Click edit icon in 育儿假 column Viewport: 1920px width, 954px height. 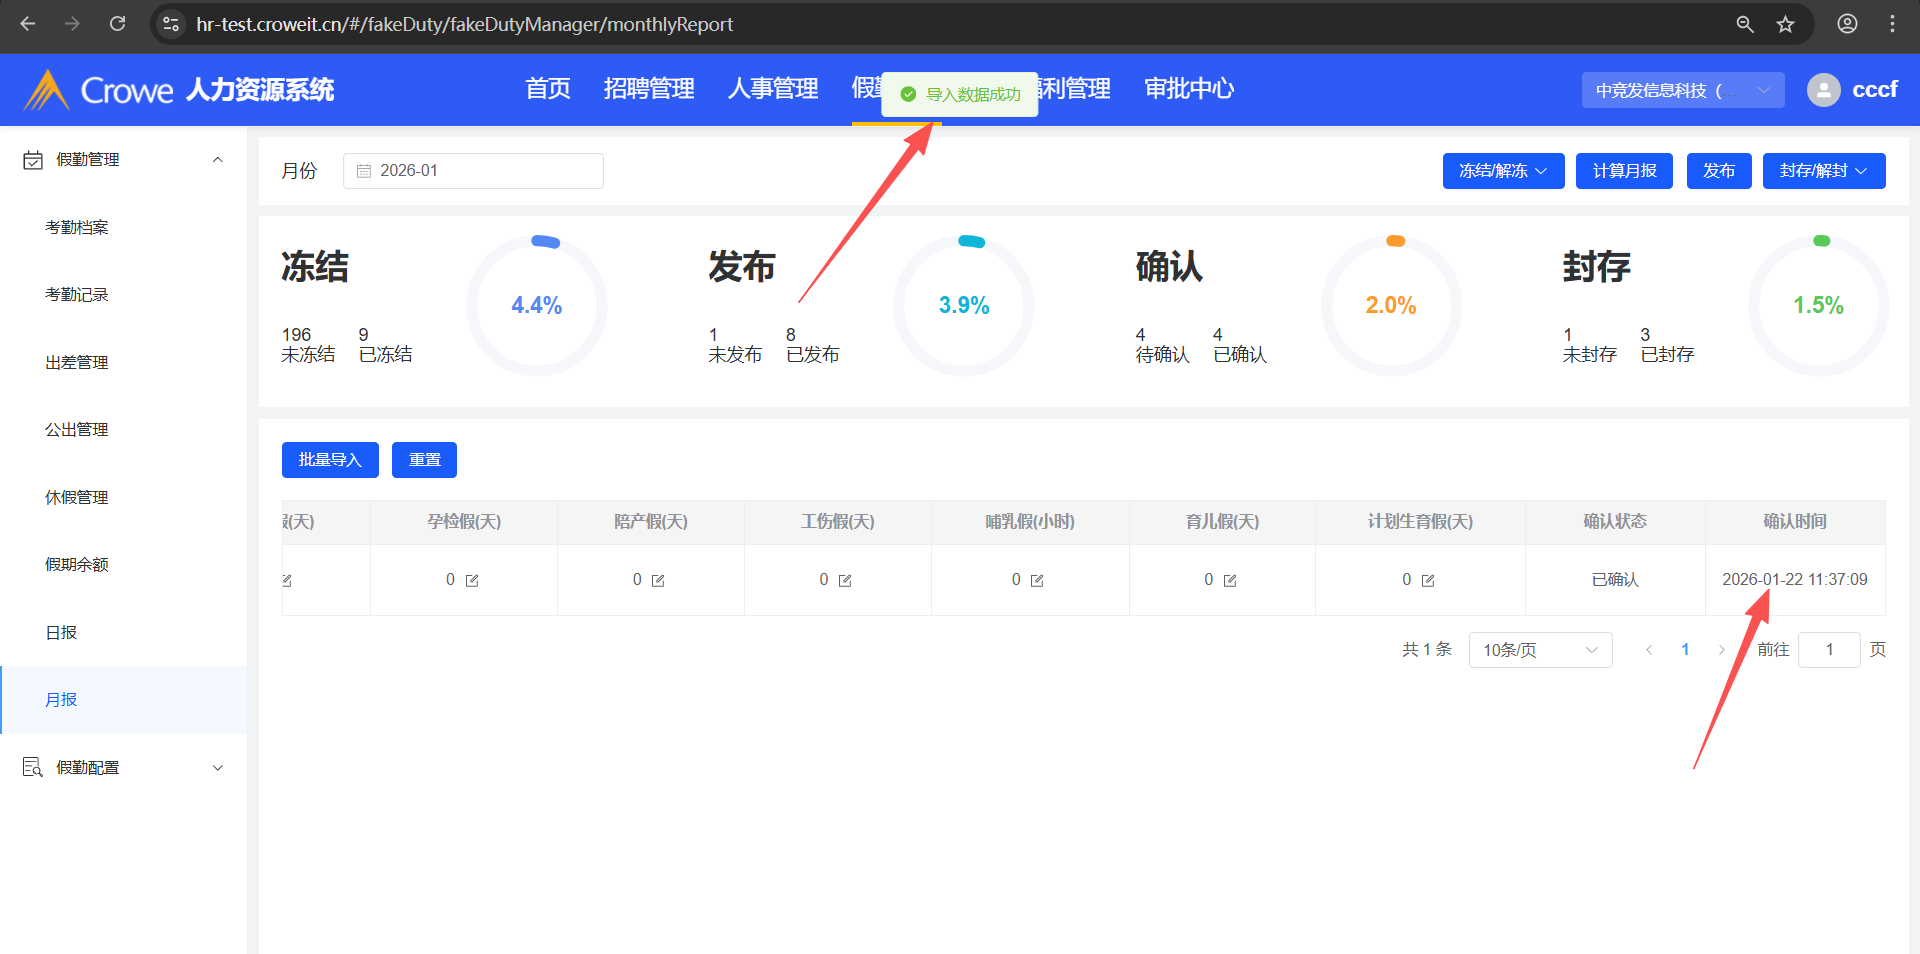(1230, 581)
